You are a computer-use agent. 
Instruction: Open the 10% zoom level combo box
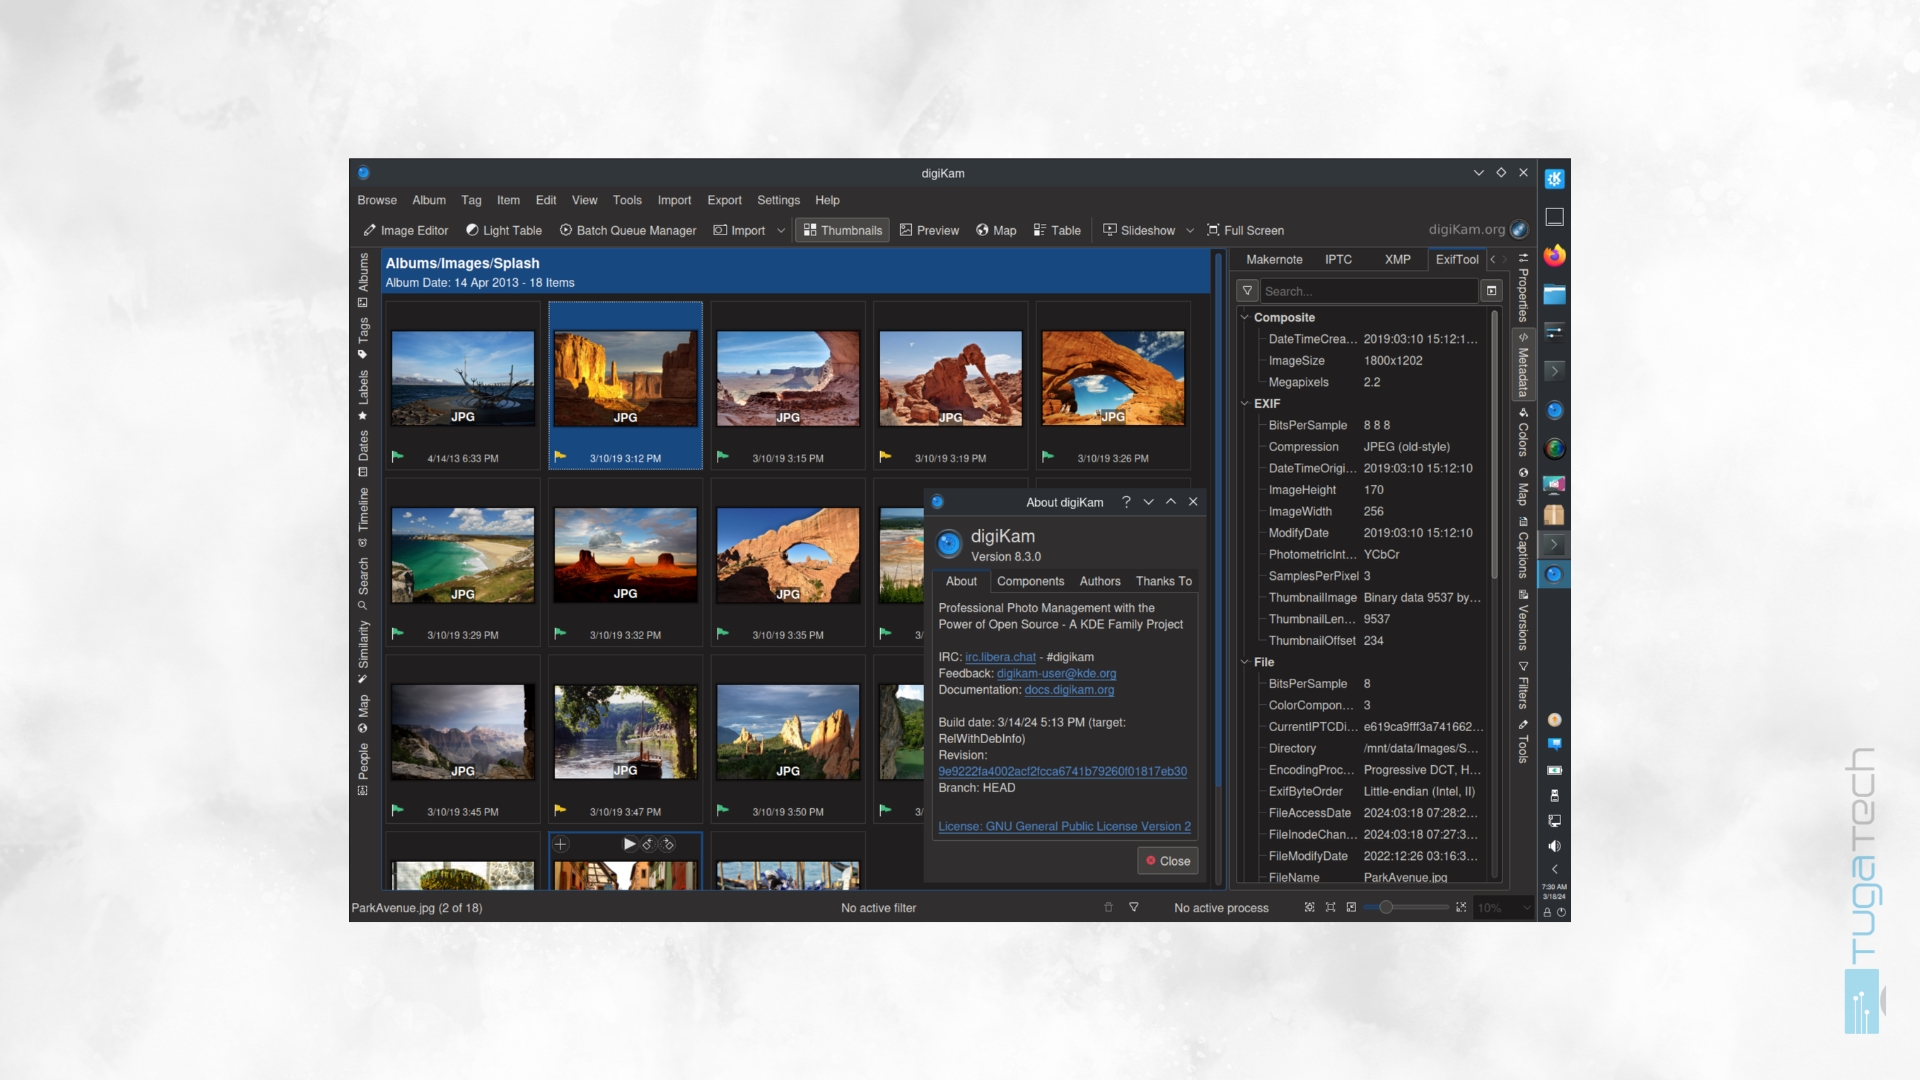(1503, 907)
